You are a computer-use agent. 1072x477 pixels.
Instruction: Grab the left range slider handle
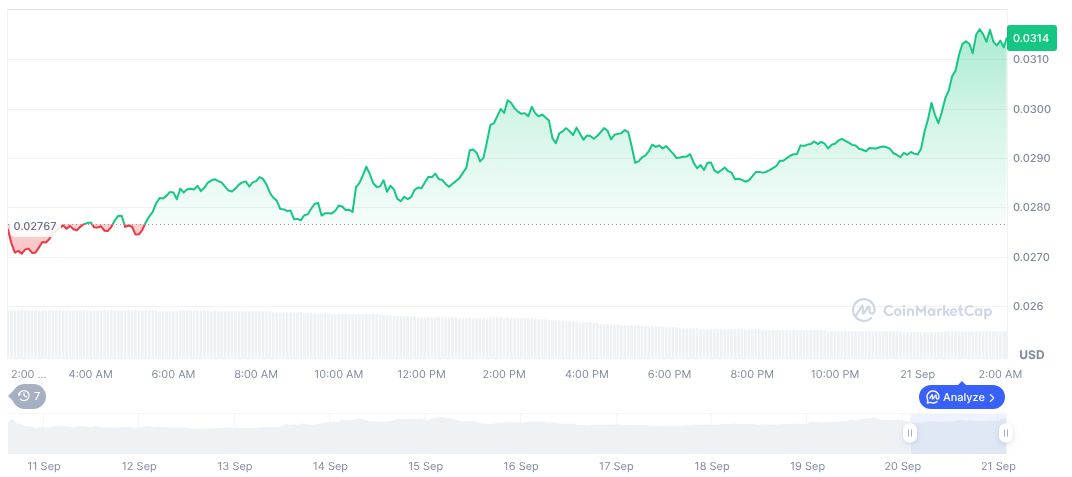click(x=910, y=433)
